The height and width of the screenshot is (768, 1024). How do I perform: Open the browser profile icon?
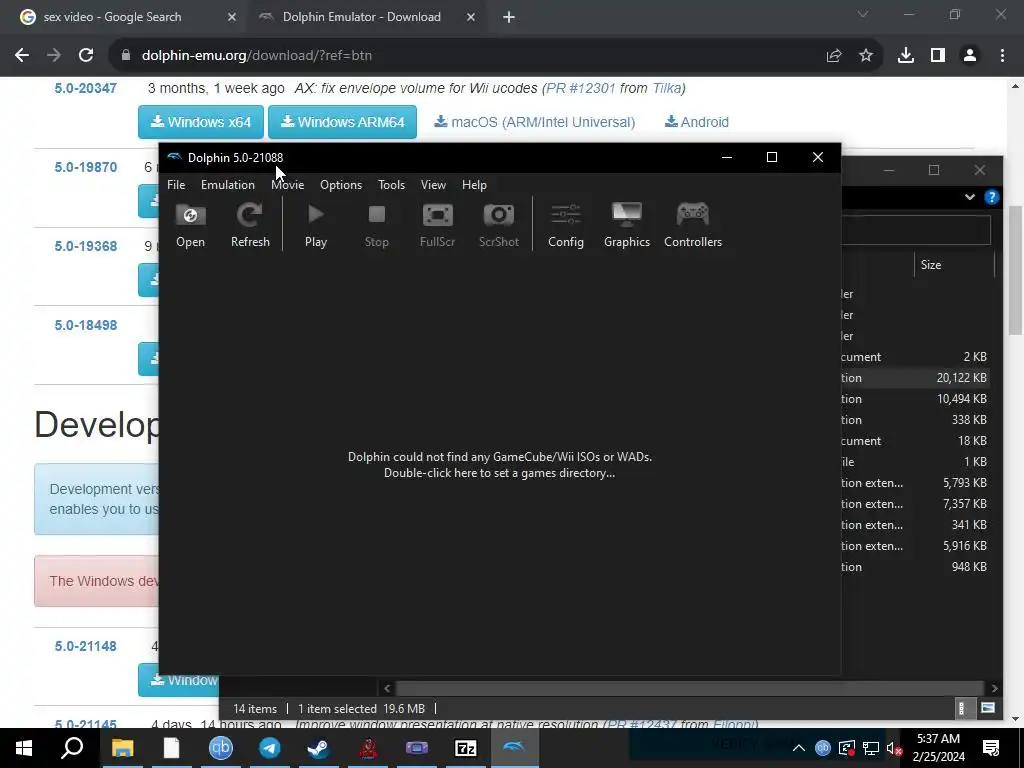(970, 56)
